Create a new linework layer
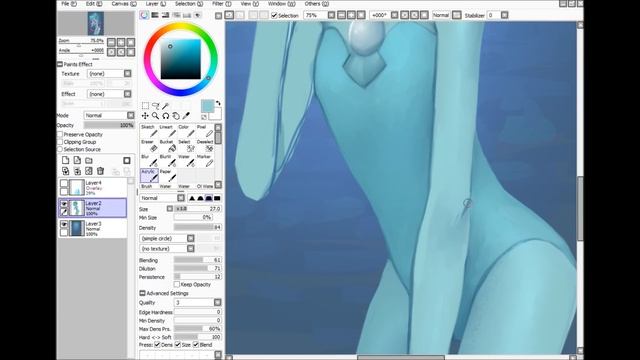This screenshot has width=640, height=360. click(x=77, y=160)
